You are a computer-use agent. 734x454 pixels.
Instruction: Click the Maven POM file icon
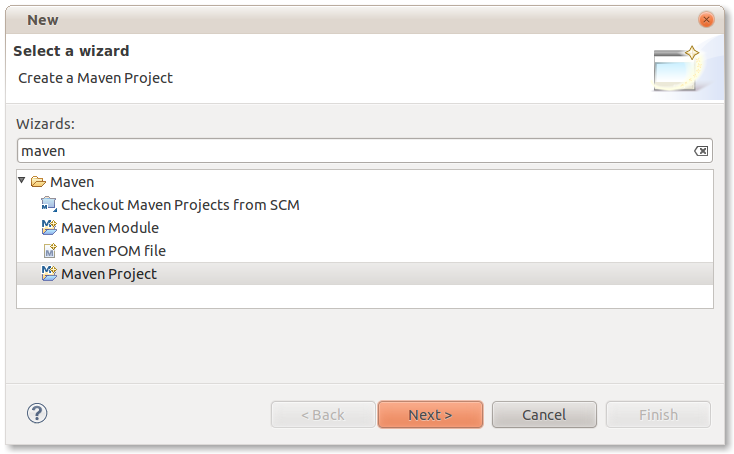pyautogui.click(x=50, y=250)
